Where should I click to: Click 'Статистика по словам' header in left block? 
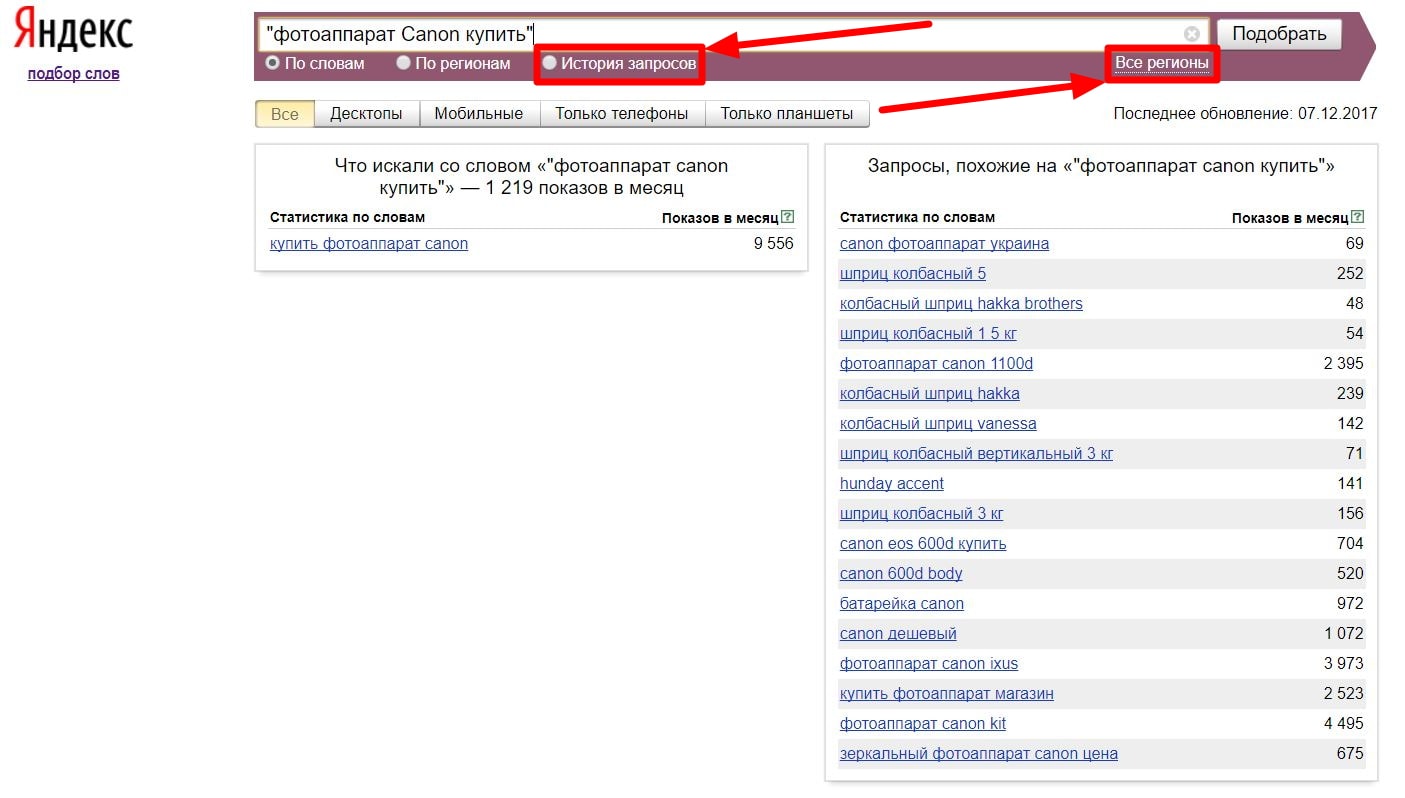click(x=347, y=217)
